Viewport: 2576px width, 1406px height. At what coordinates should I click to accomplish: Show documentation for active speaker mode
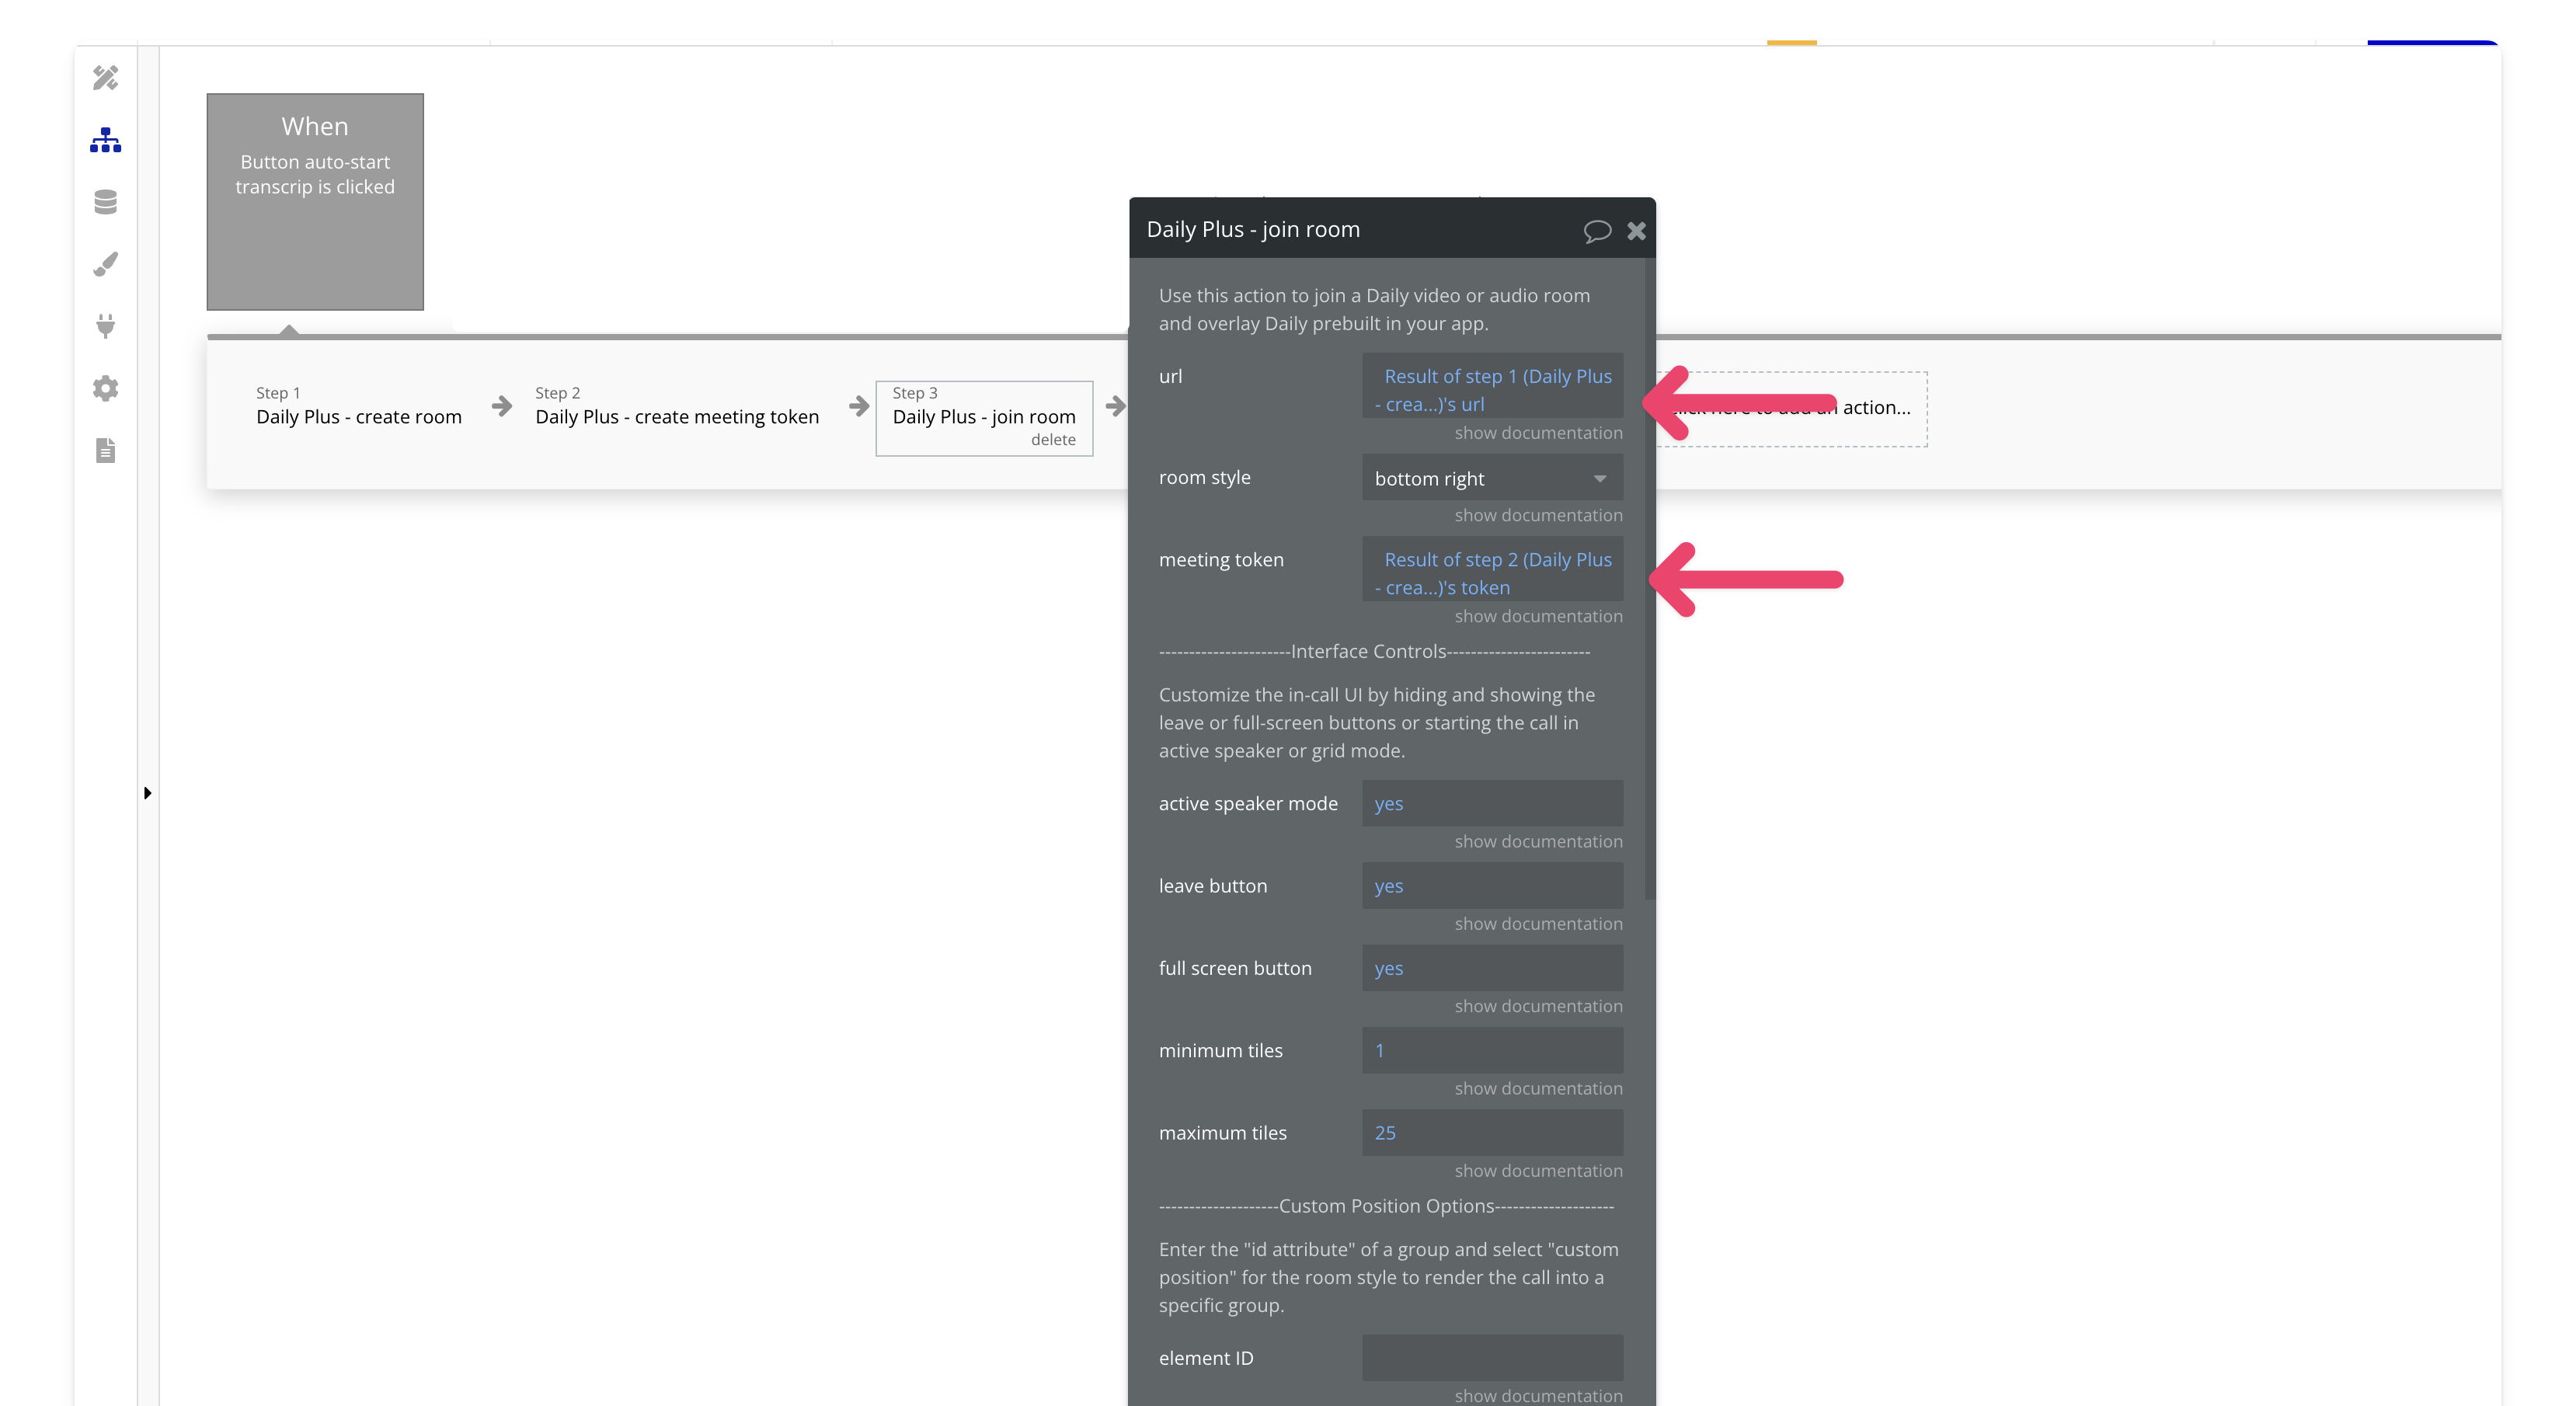click(x=1538, y=841)
